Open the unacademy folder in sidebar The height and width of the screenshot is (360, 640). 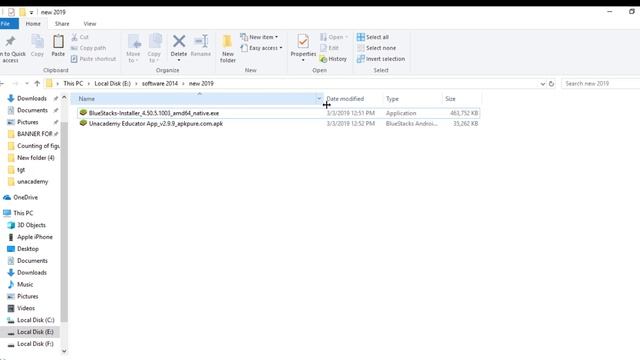click(32, 181)
